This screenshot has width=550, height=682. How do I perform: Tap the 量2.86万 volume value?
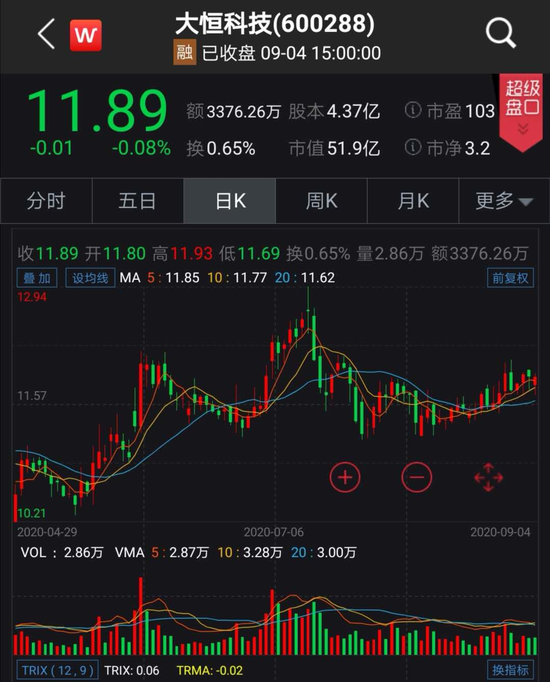click(390, 253)
